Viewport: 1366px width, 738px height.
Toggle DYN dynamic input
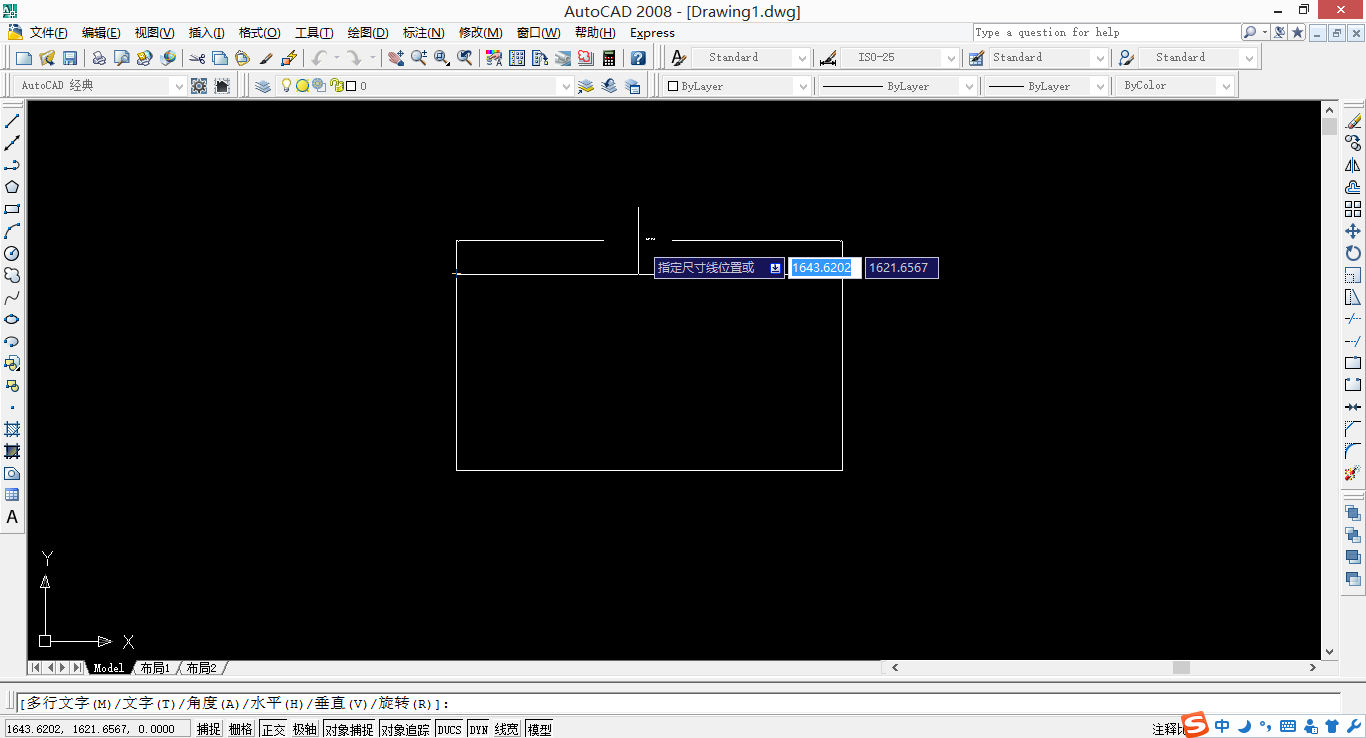[479, 729]
